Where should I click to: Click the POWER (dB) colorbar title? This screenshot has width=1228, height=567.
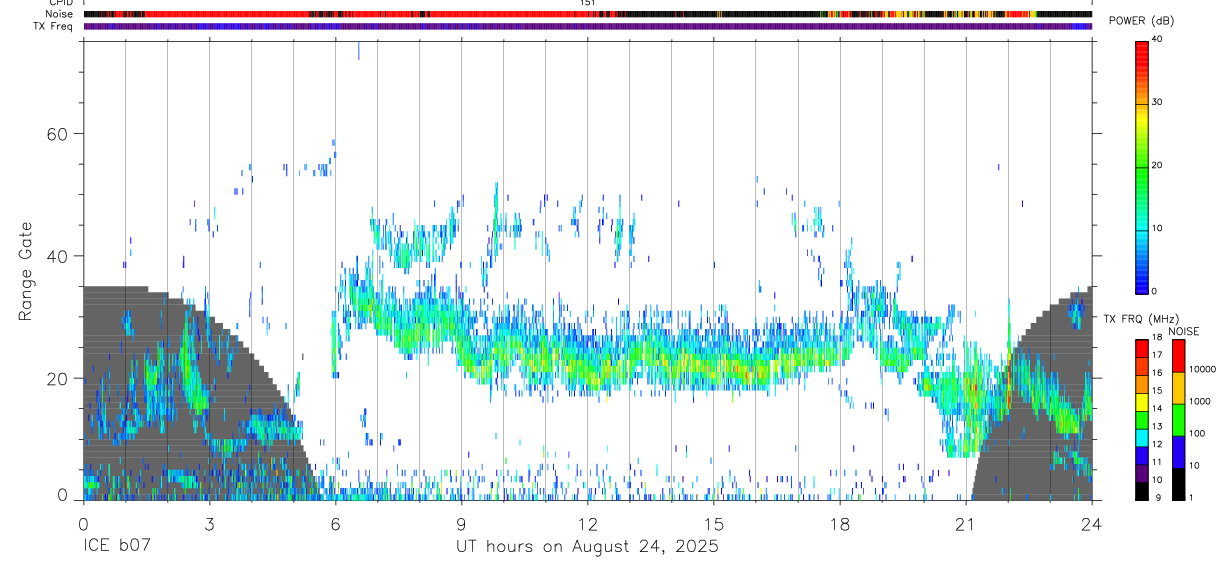click(1142, 21)
